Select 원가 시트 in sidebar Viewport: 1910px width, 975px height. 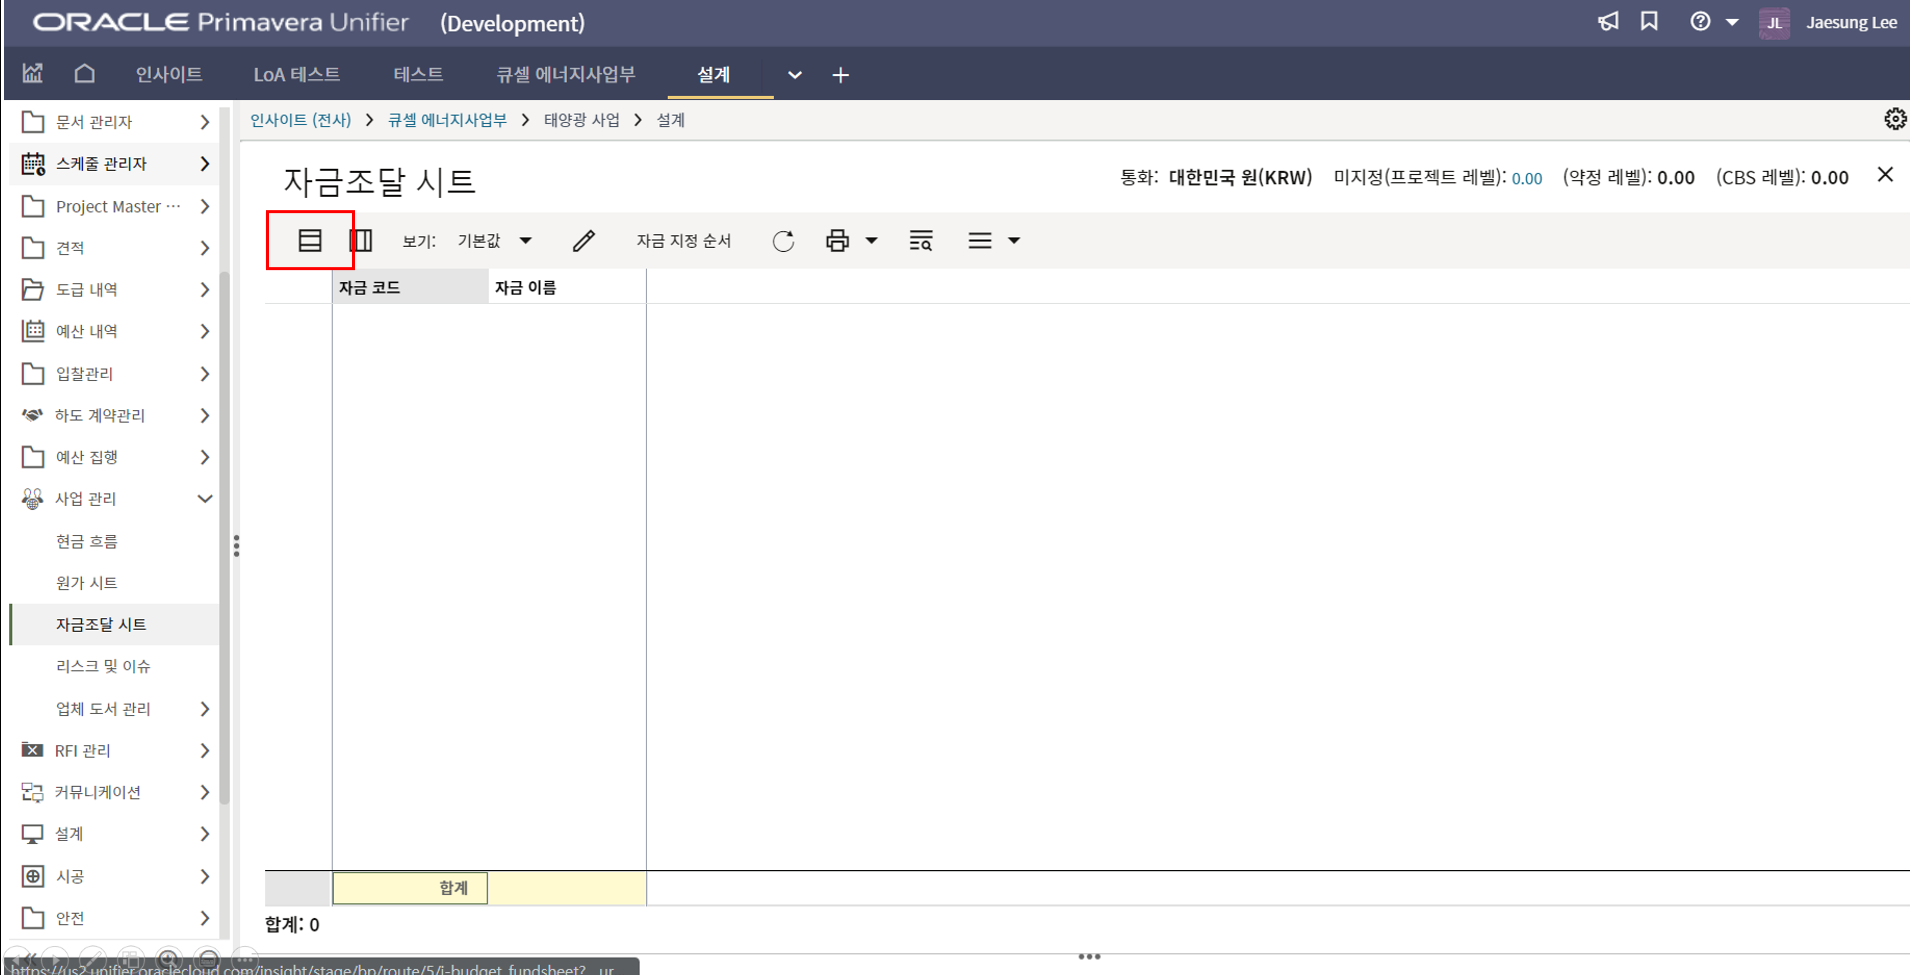click(x=87, y=583)
